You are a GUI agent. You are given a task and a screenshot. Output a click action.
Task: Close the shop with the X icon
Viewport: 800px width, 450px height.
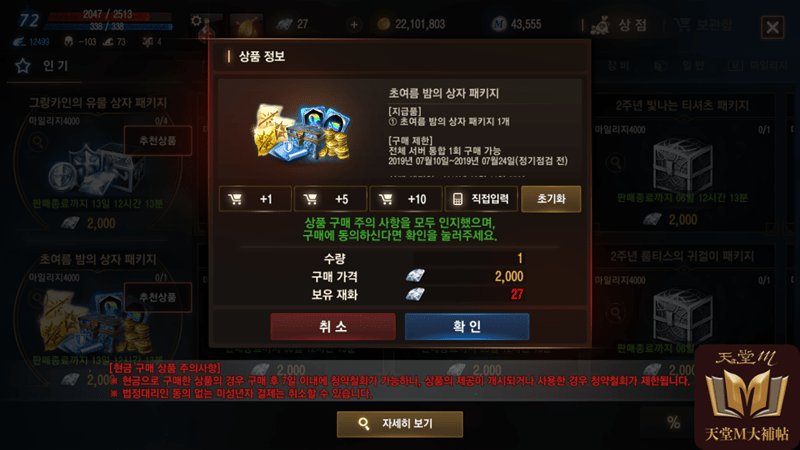tap(772, 27)
